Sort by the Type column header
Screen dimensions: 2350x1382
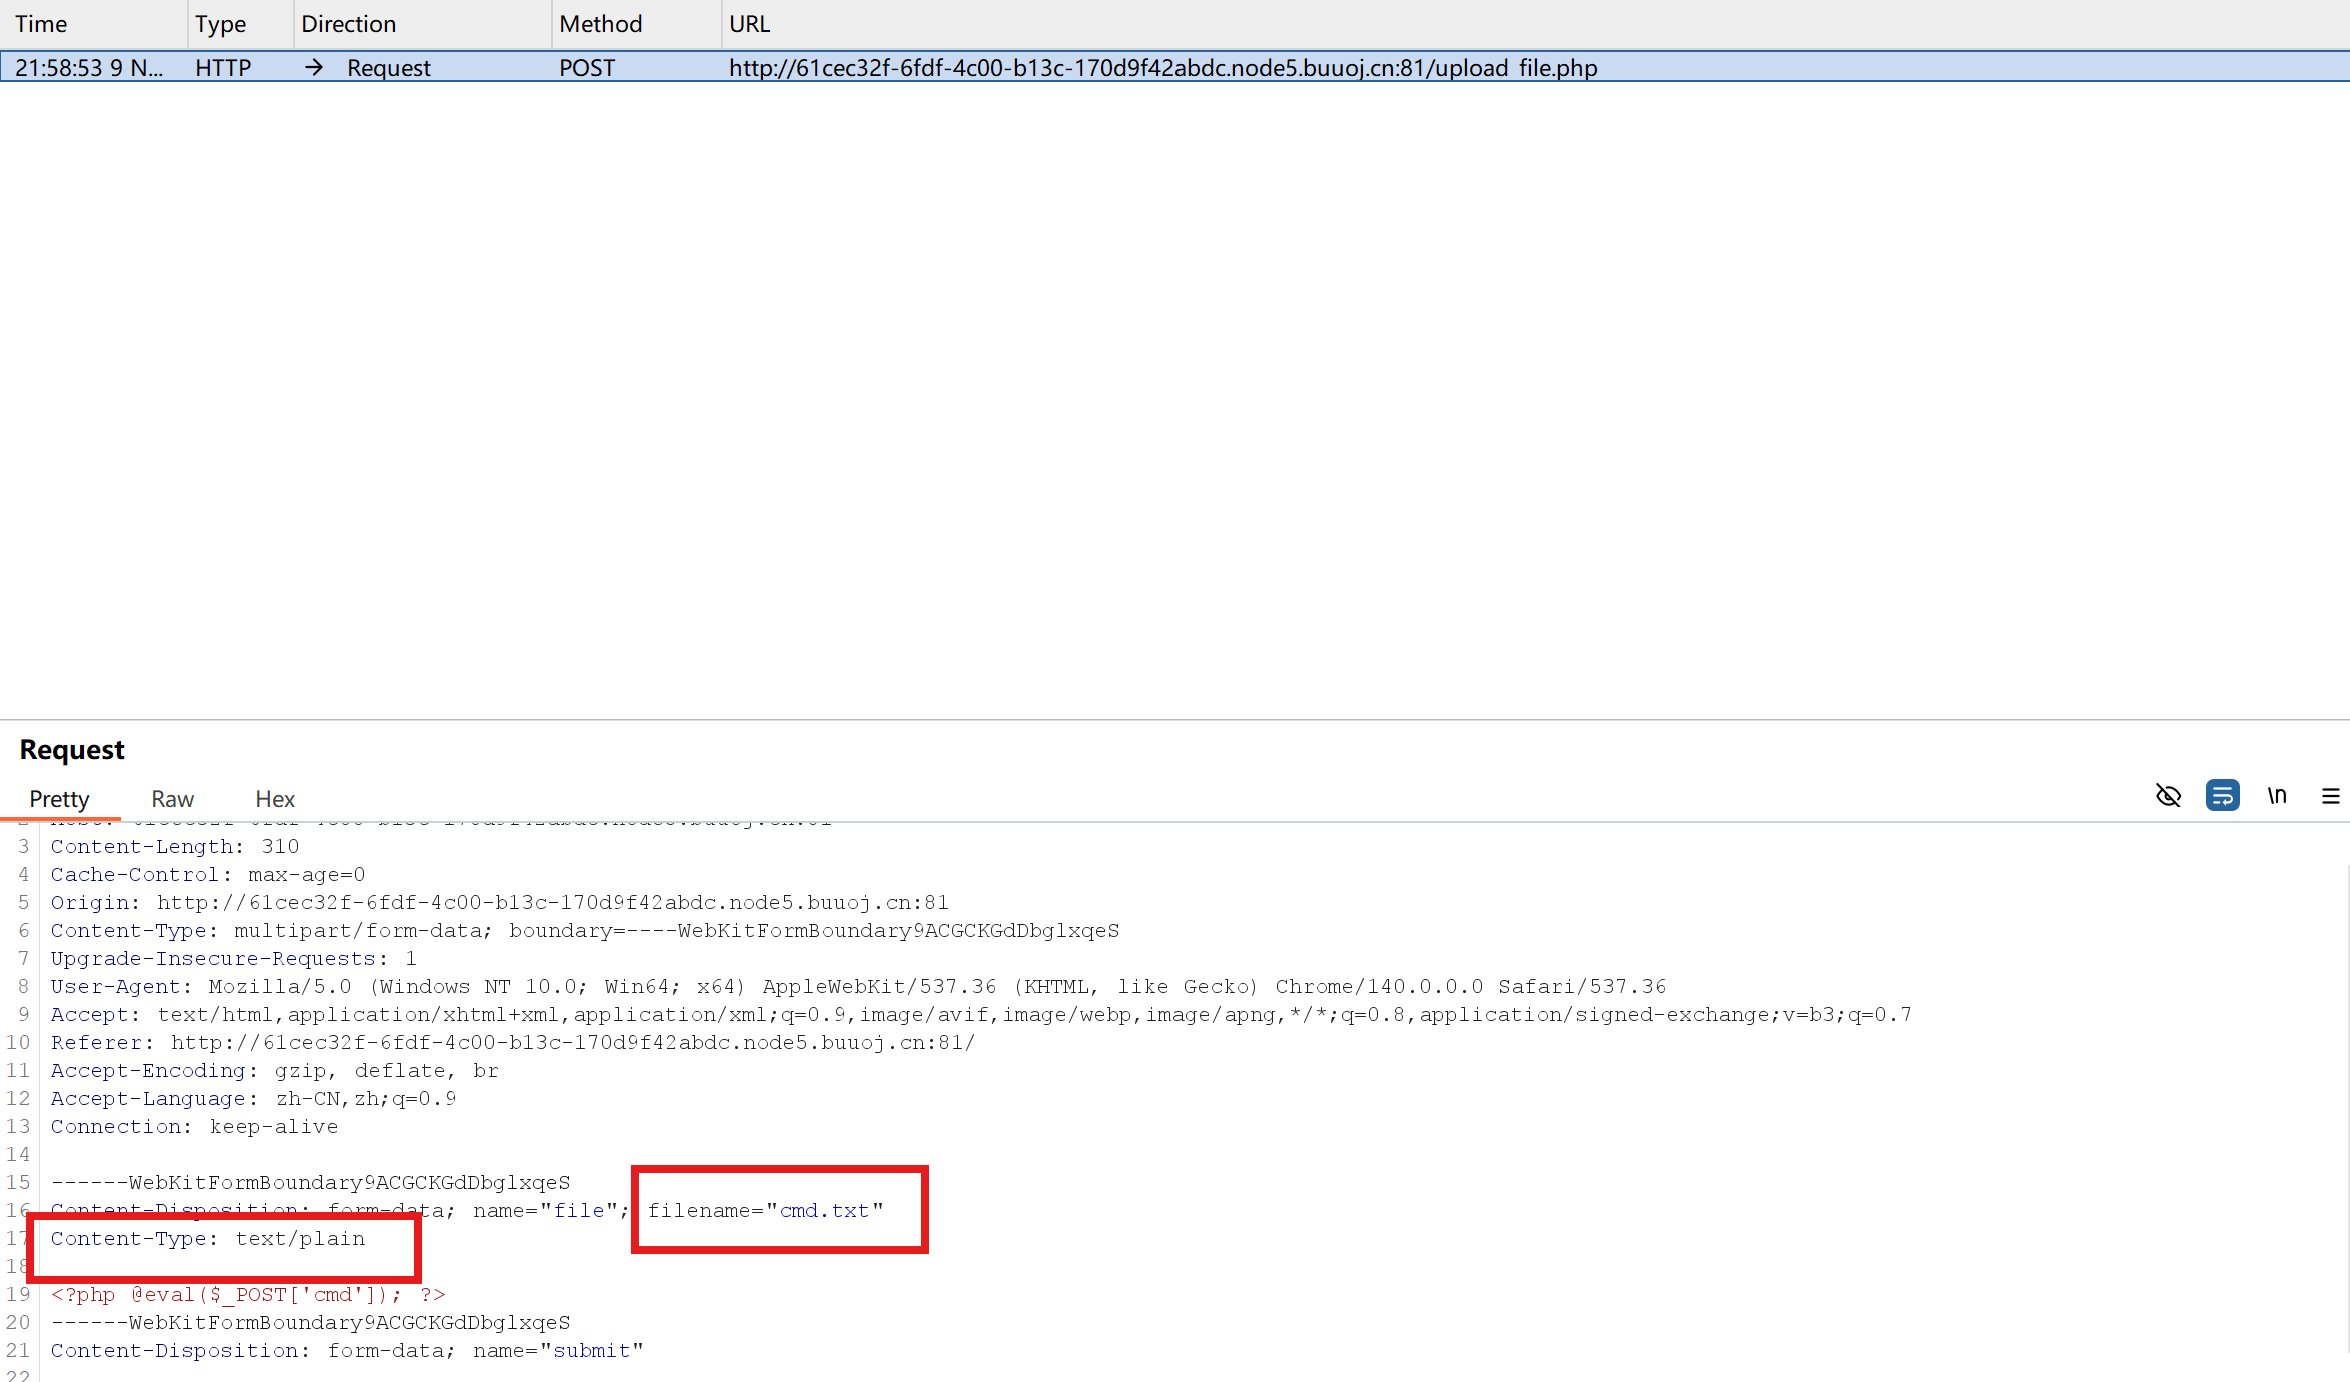[220, 24]
